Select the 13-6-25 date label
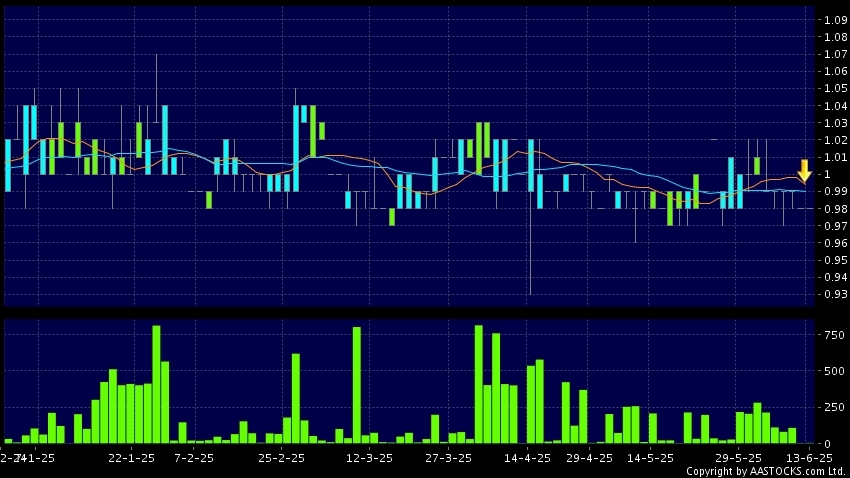The width and height of the screenshot is (850, 478). [x=809, y=458]
